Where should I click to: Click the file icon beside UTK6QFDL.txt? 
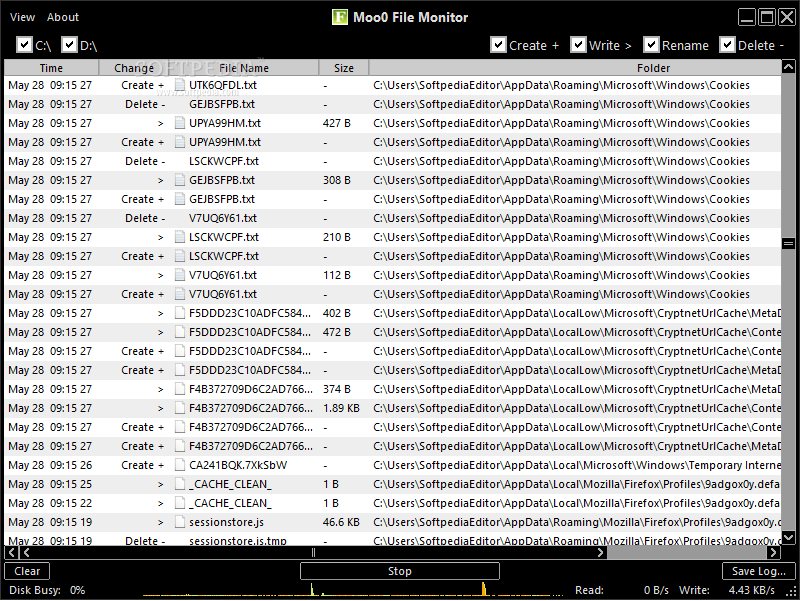pyautogui.click(x=178, y=85)
